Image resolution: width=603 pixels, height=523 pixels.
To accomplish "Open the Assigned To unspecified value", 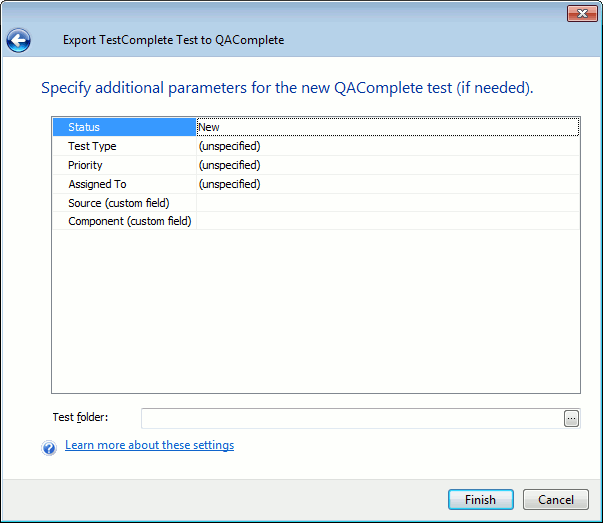I will point(387,184).
